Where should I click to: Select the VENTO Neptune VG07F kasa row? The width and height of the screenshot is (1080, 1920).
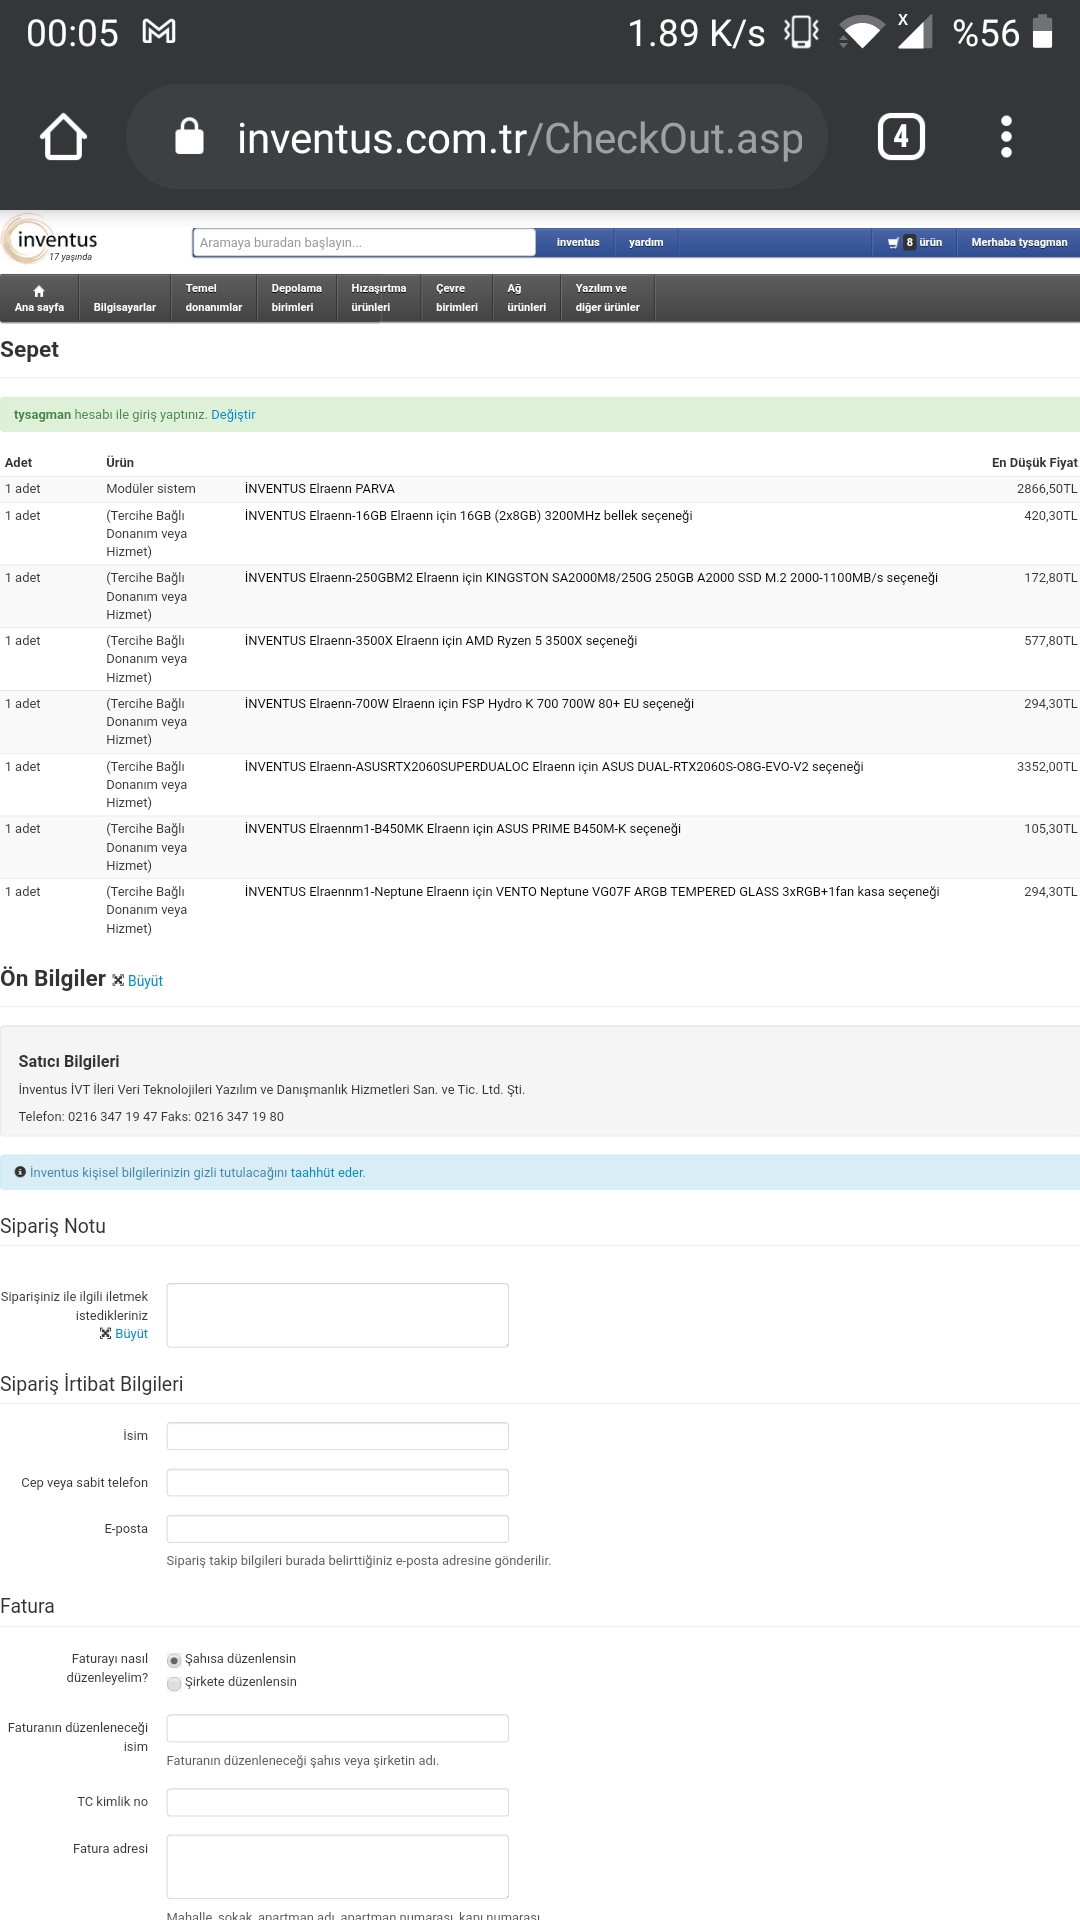click(x=540, y=910)
